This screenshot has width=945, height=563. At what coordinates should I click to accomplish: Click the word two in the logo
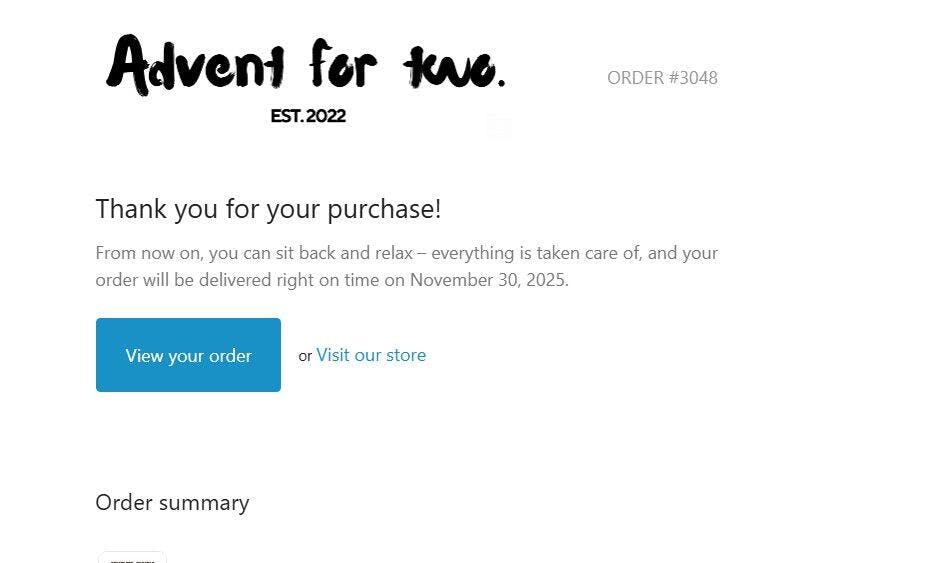point(454,68)
